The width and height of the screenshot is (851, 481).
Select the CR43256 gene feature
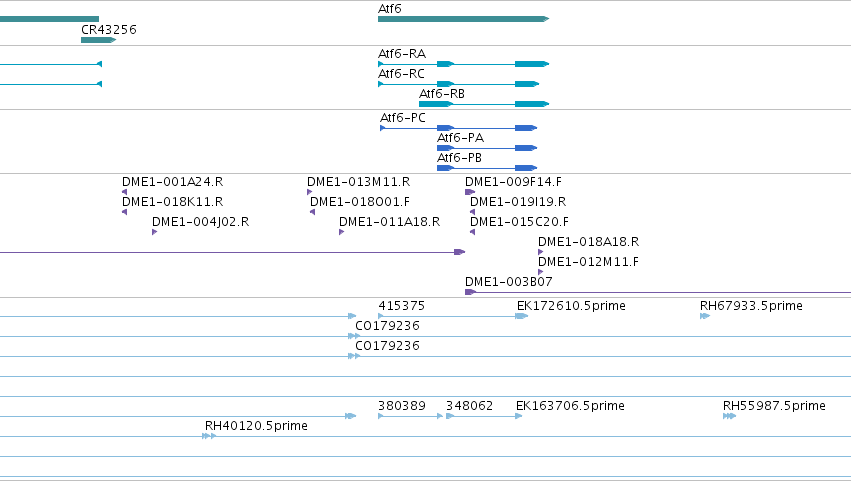tap(98, 40)
